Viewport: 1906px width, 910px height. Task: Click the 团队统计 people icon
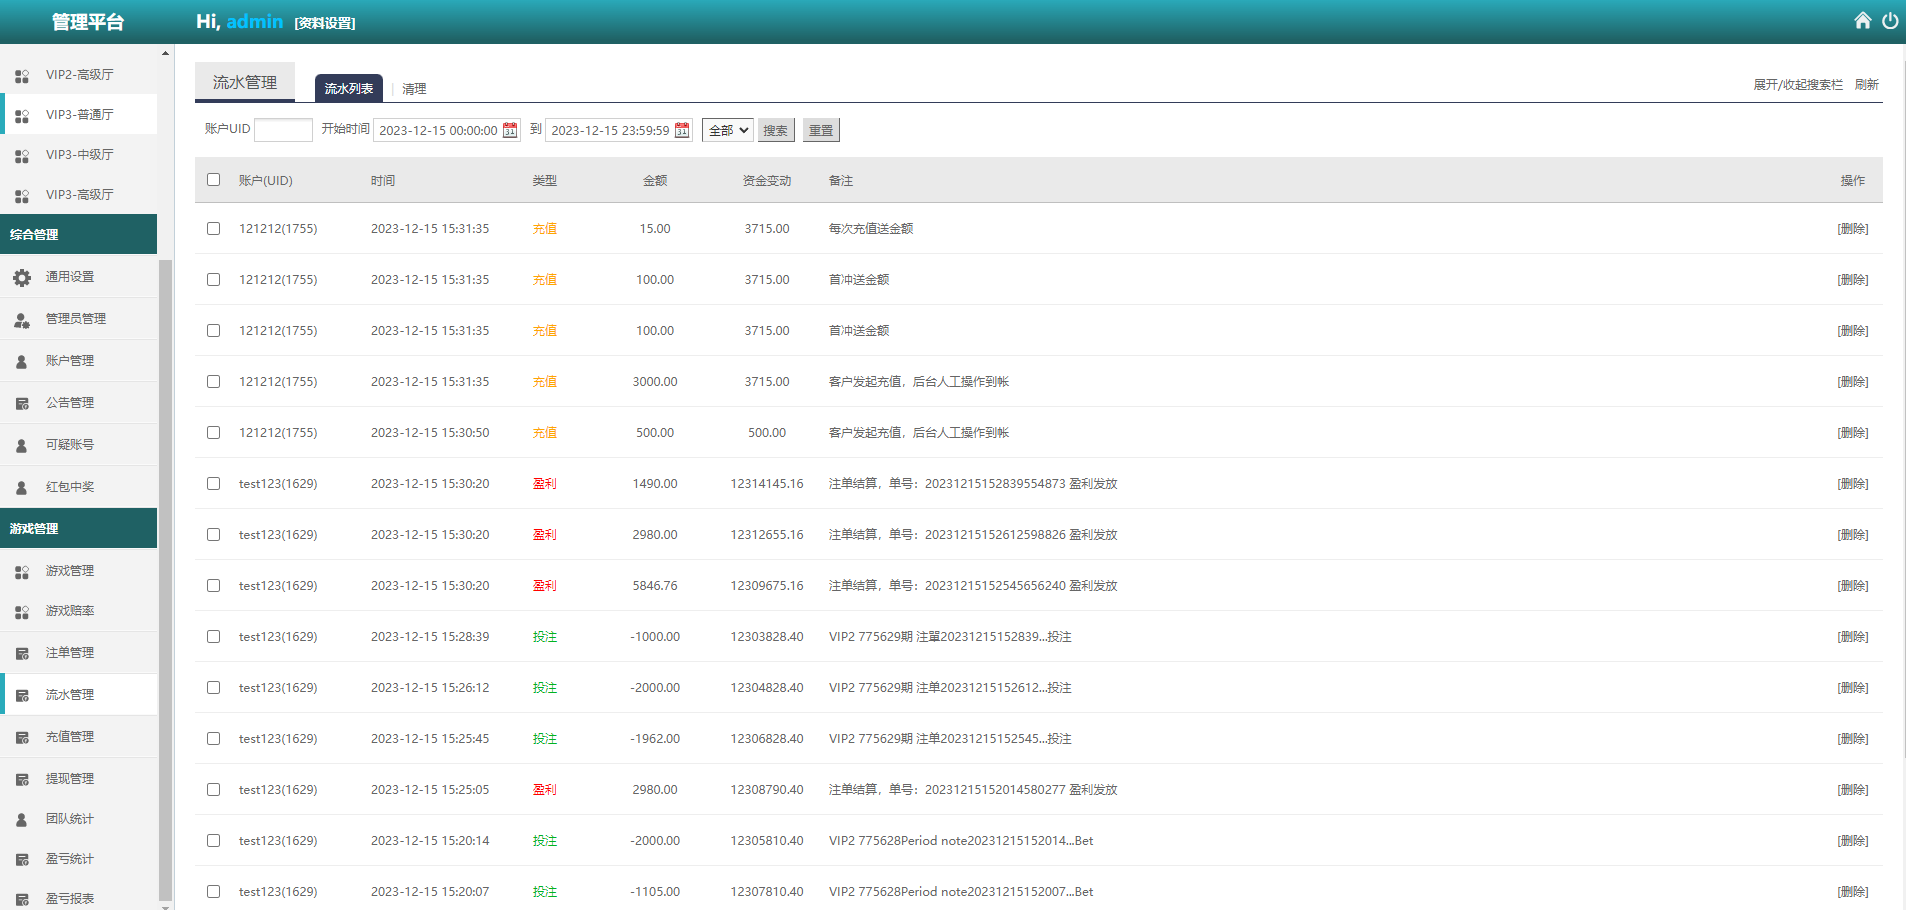pyautogui.click(x=22, y=819)
